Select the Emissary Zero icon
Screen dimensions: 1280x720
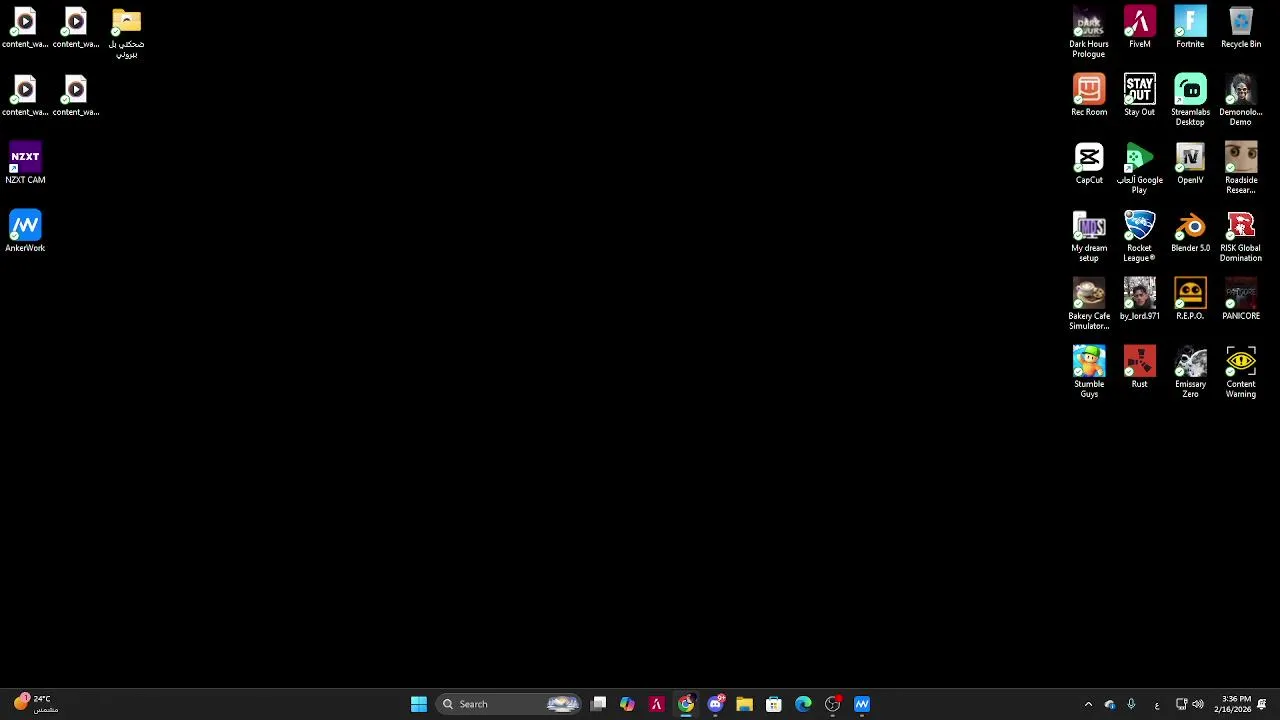(1190, 372)
